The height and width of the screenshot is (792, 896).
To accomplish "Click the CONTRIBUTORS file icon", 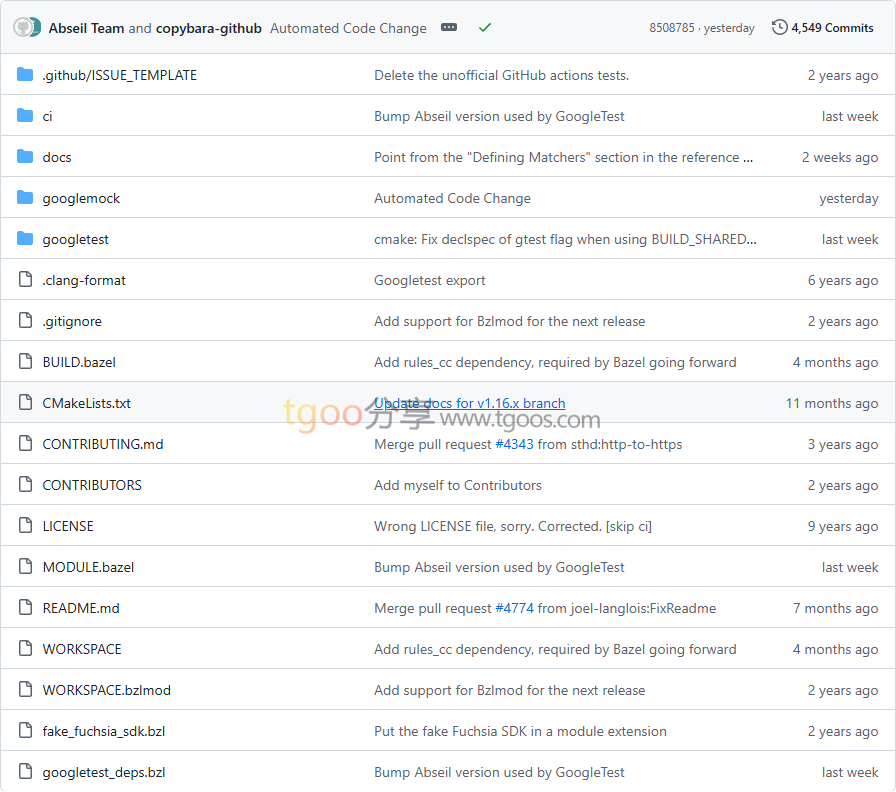I will point(26,485).
